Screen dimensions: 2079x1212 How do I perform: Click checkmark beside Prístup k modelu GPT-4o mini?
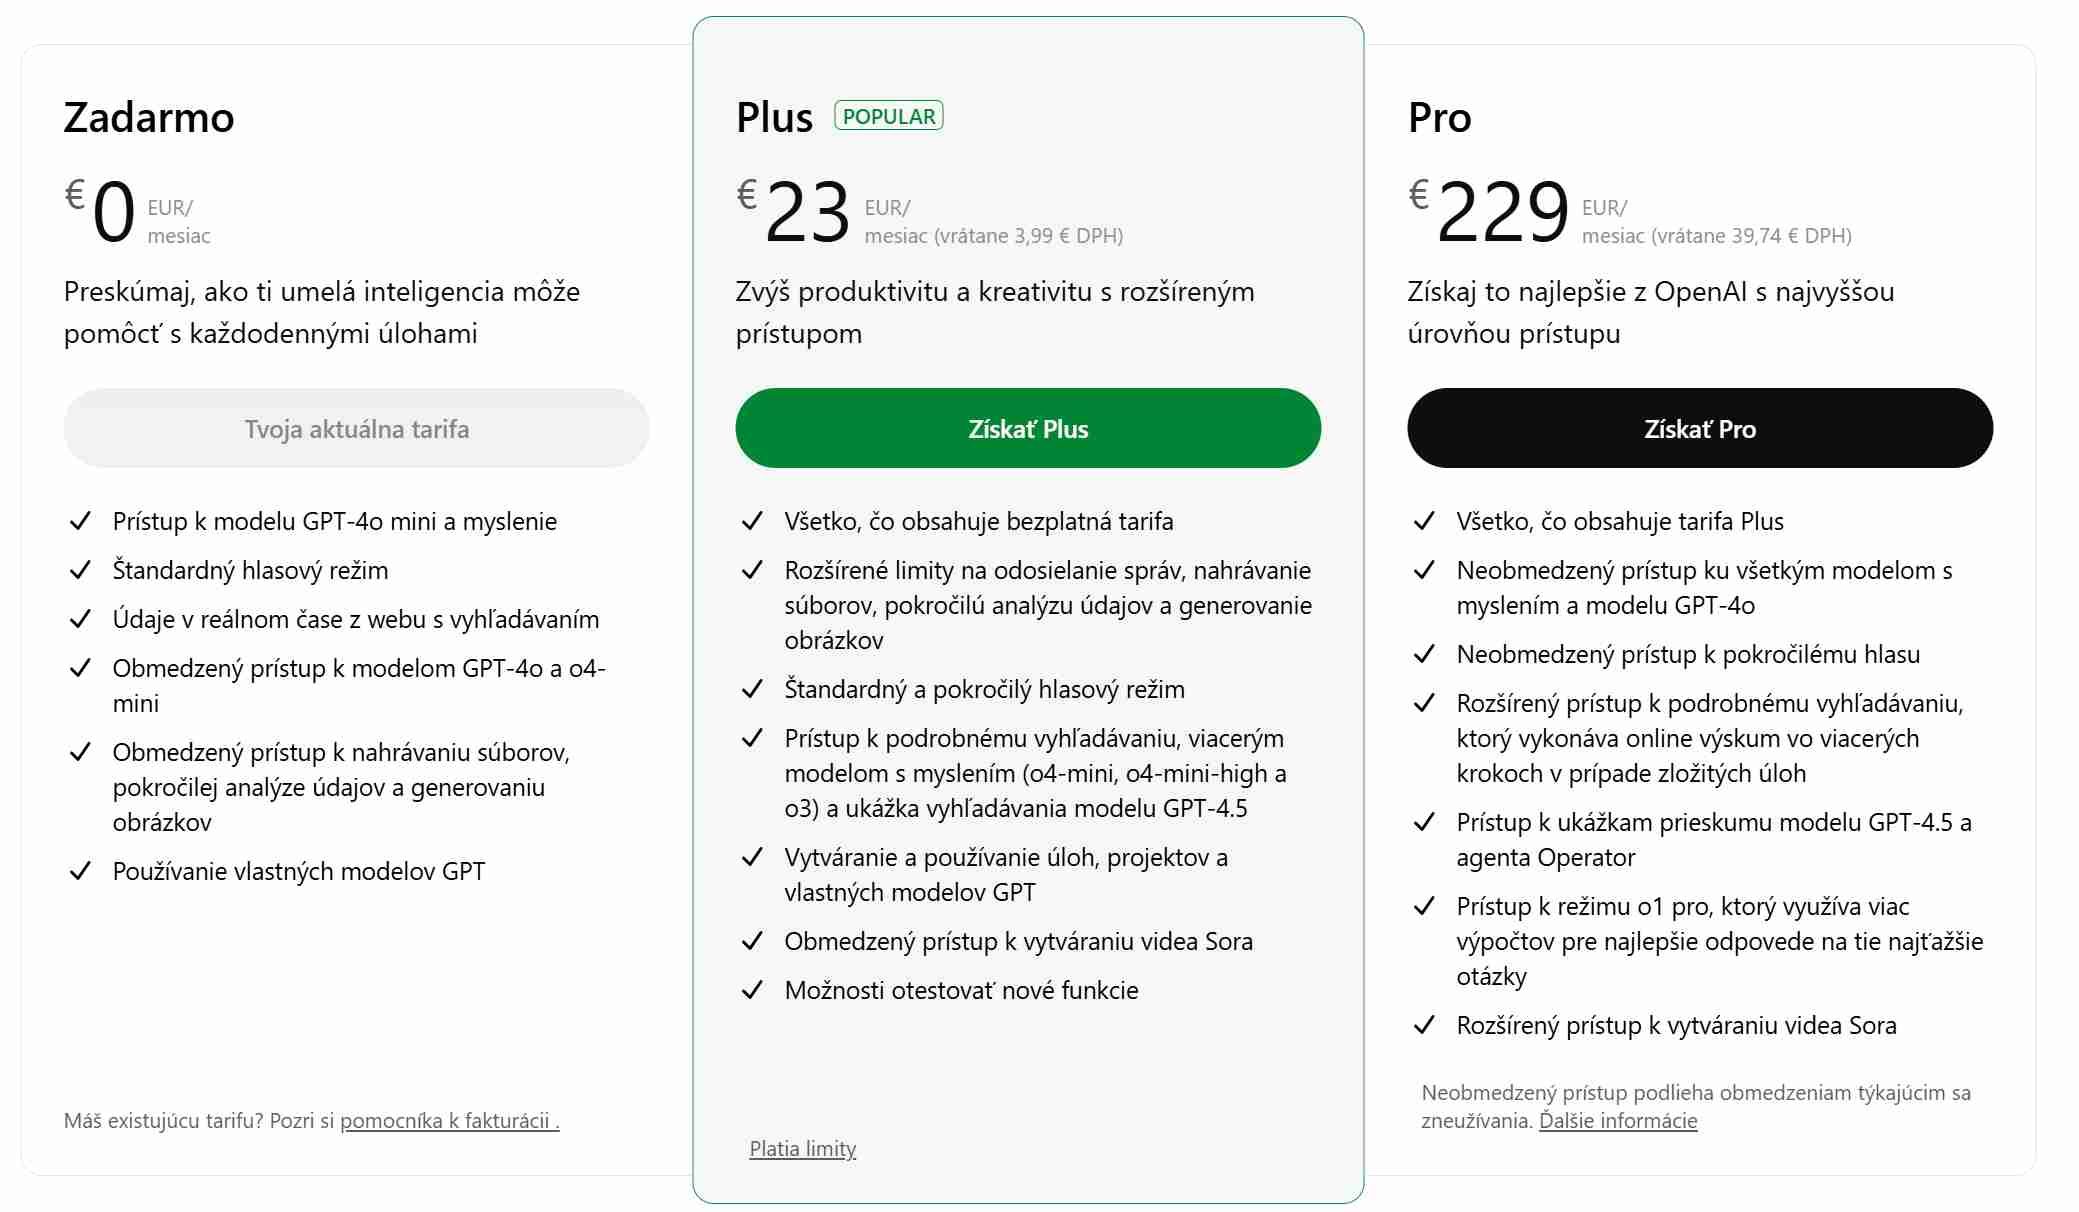click(x=80, y=521)
